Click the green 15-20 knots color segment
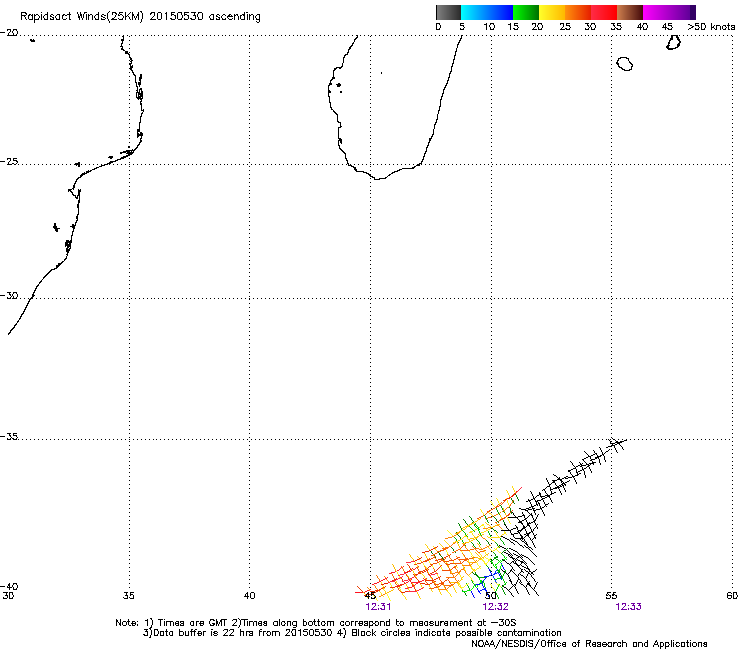The image size is (740, 650). click(x=526, y=12)
